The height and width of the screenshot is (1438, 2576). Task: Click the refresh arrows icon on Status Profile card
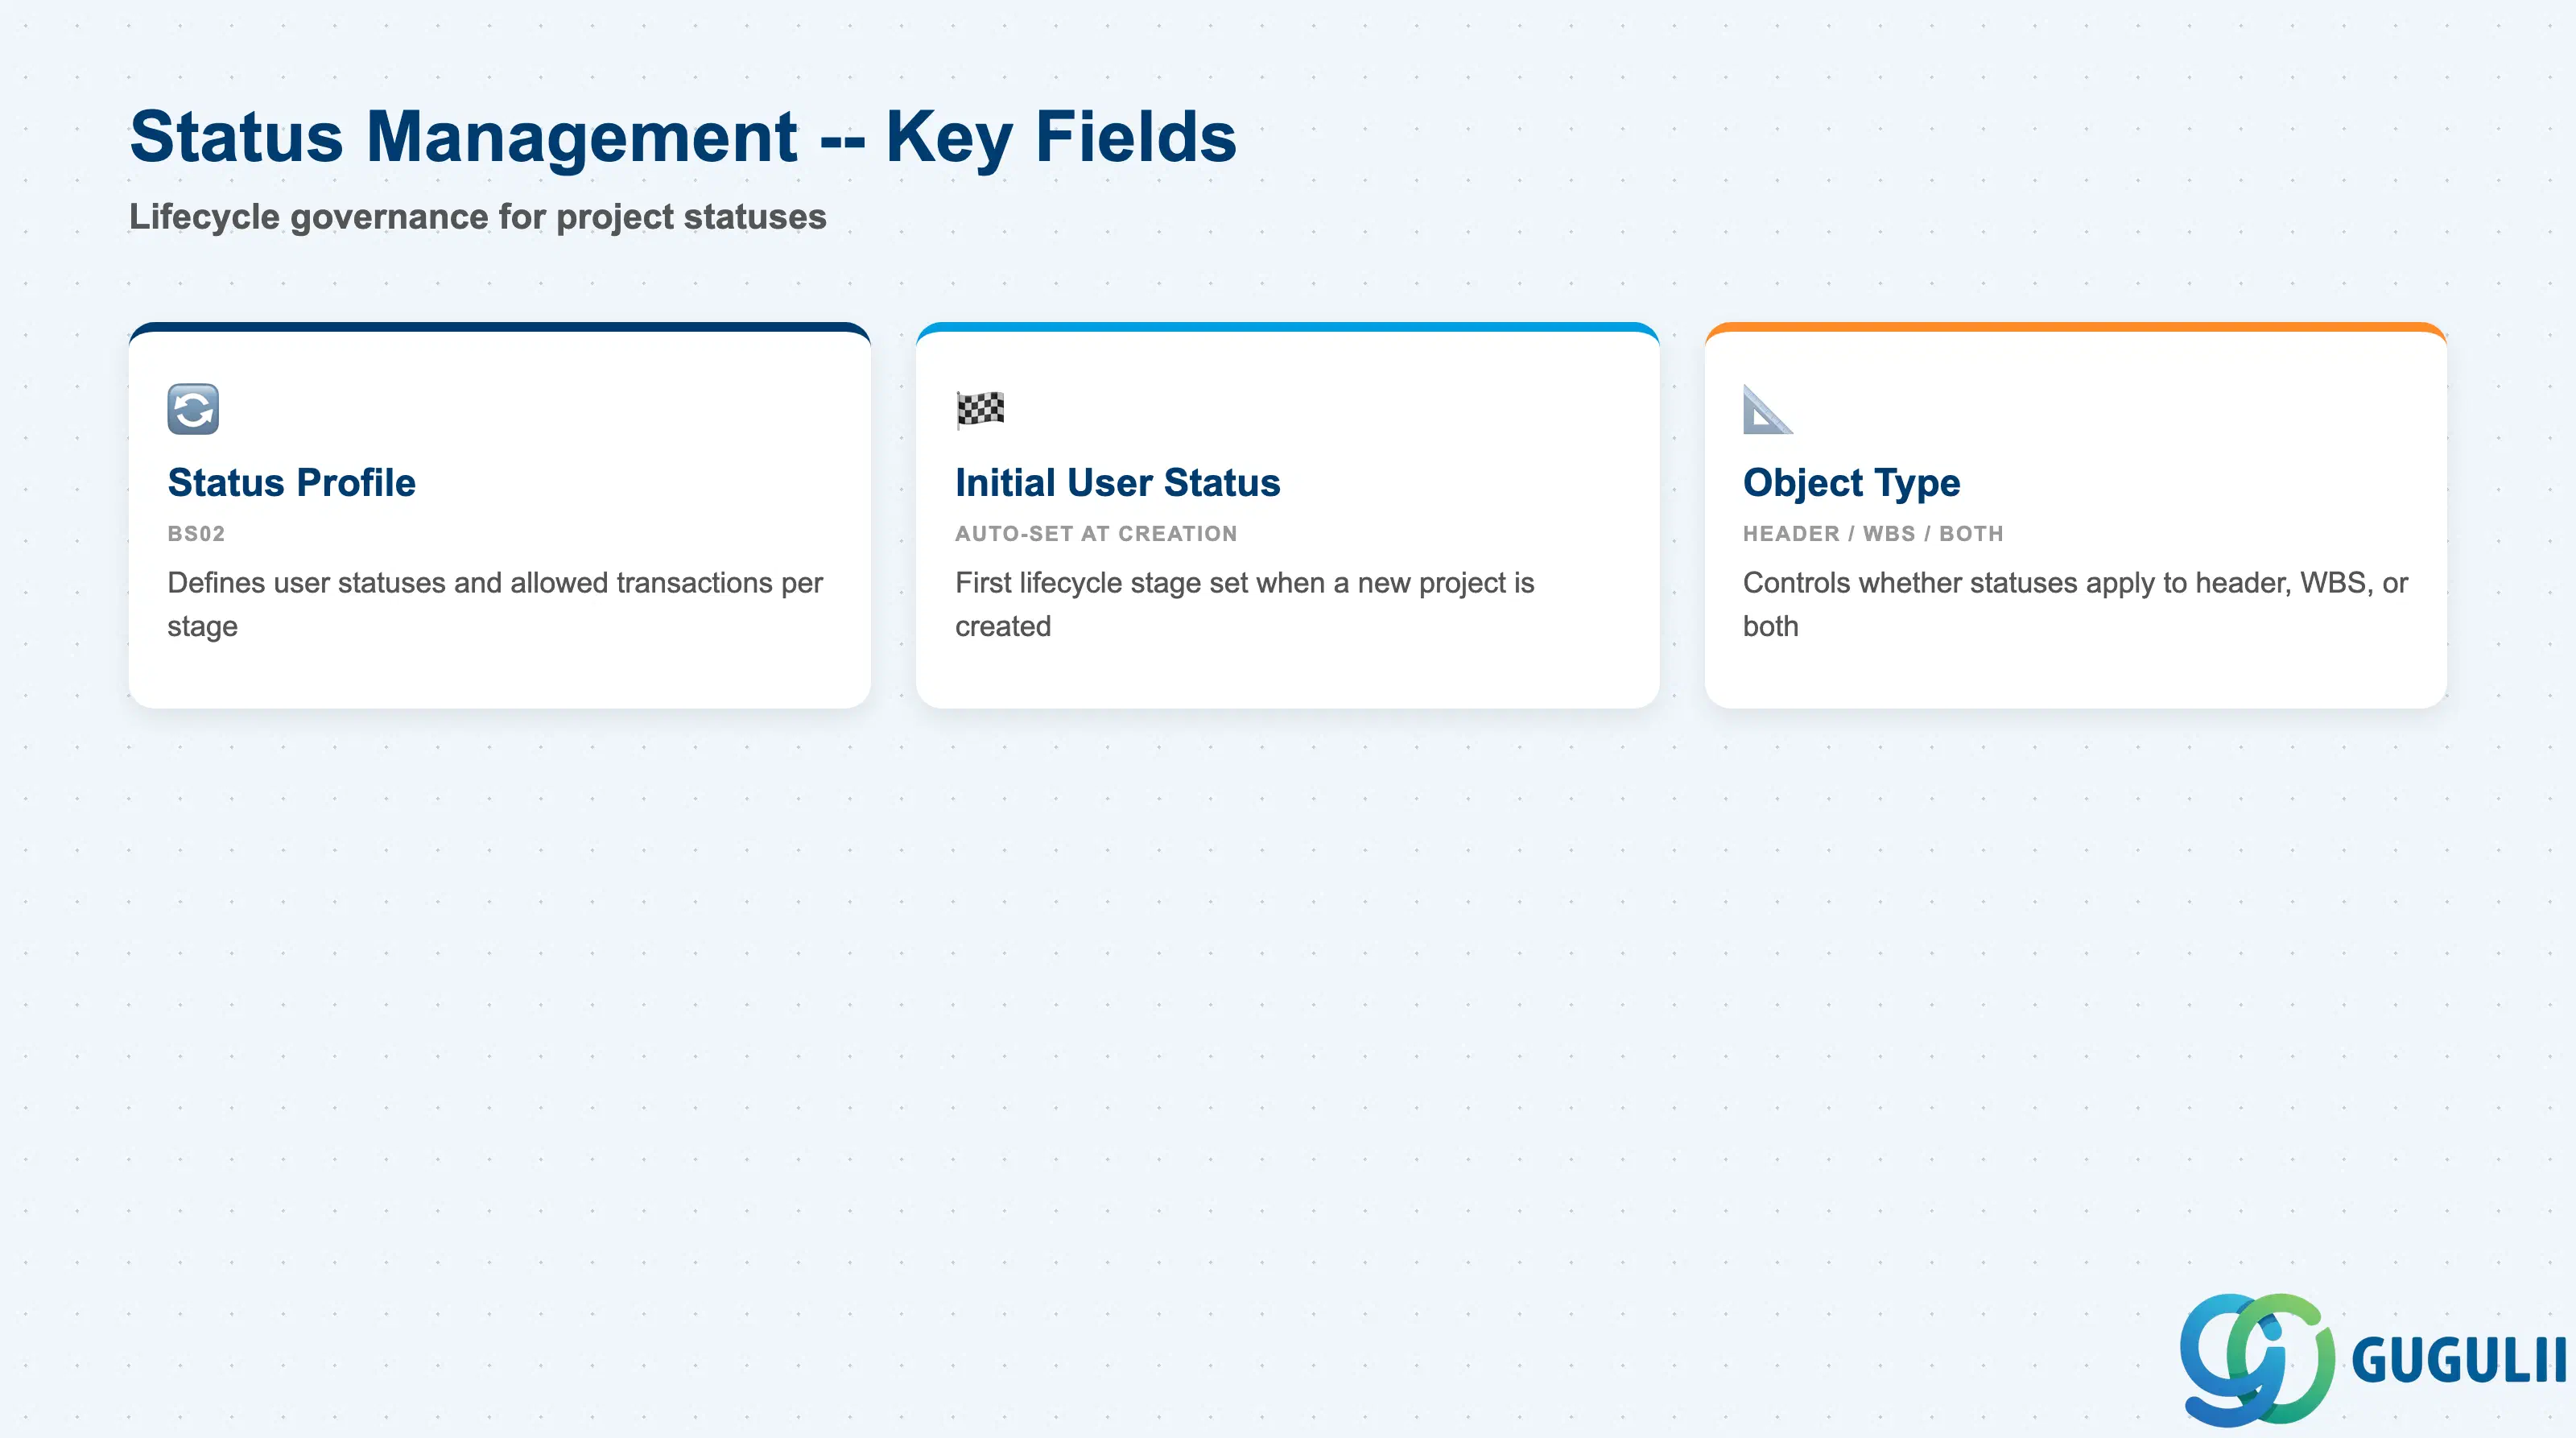[x=193, y=409]
